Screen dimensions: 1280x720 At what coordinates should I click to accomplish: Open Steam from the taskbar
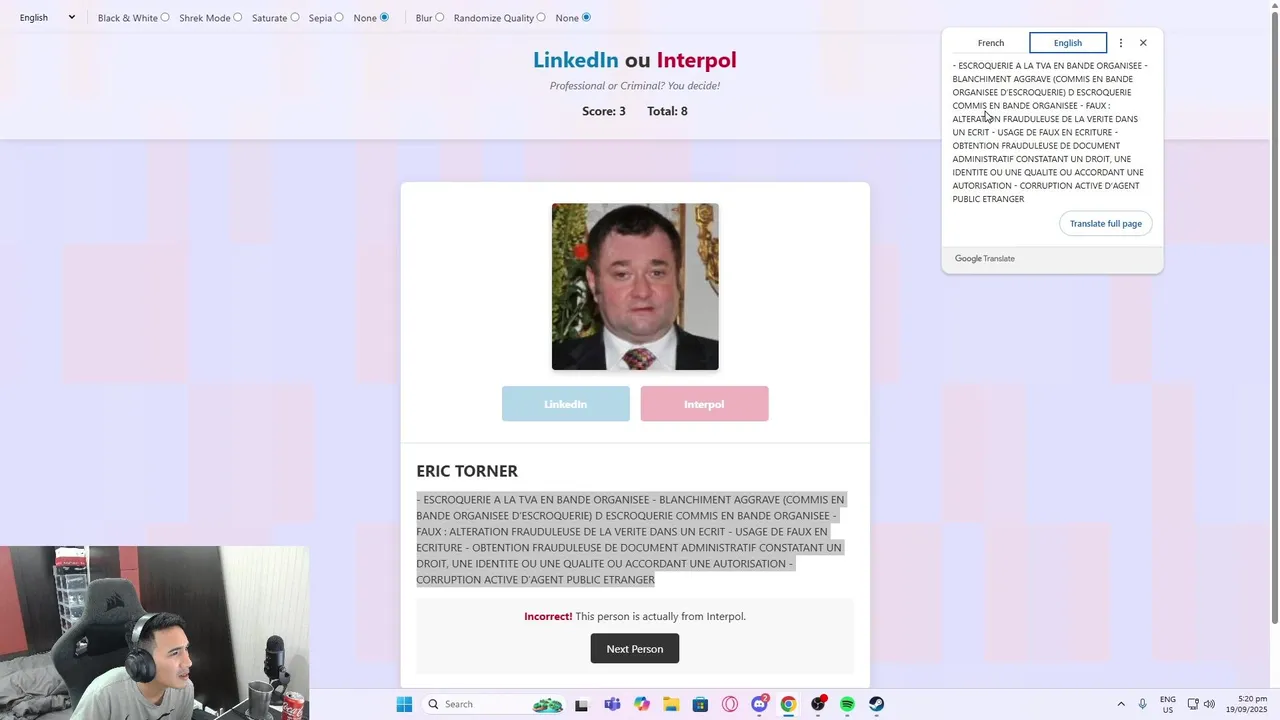(876, 704)
